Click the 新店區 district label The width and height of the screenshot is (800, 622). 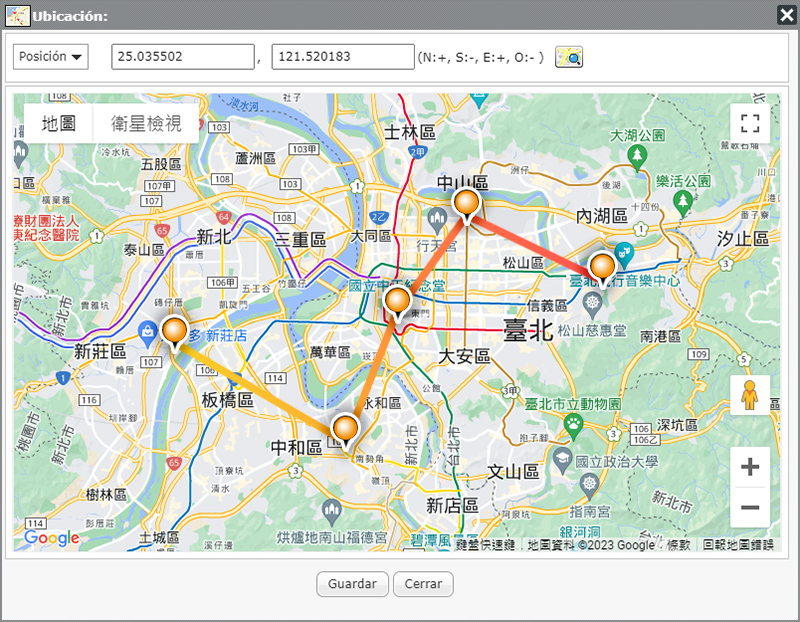tap(452, 506)
